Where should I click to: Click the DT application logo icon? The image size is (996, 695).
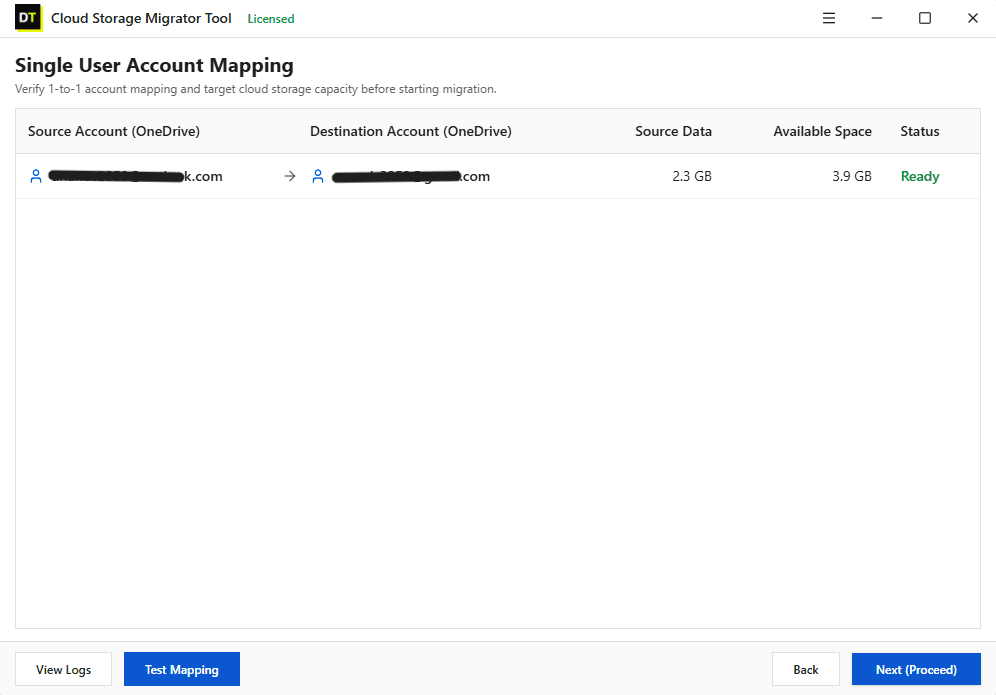tap(29, 18)
